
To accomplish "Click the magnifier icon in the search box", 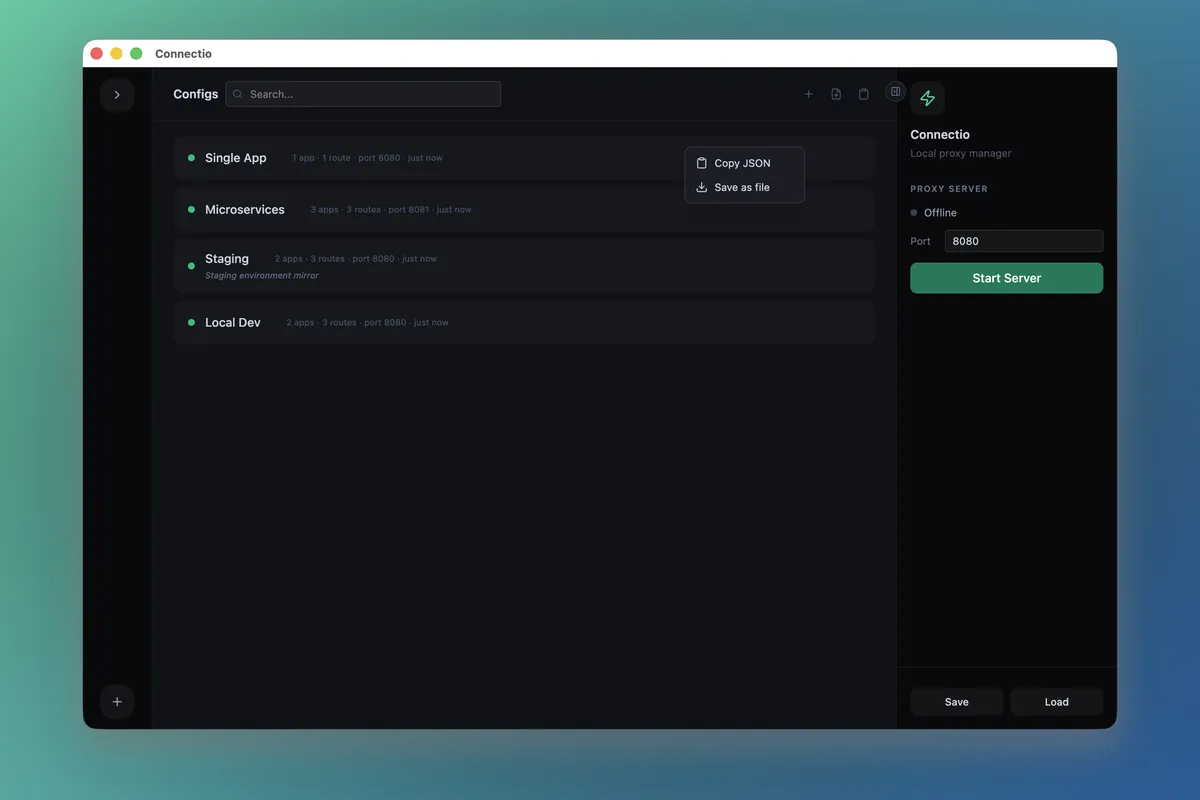I will pos(238,94).
